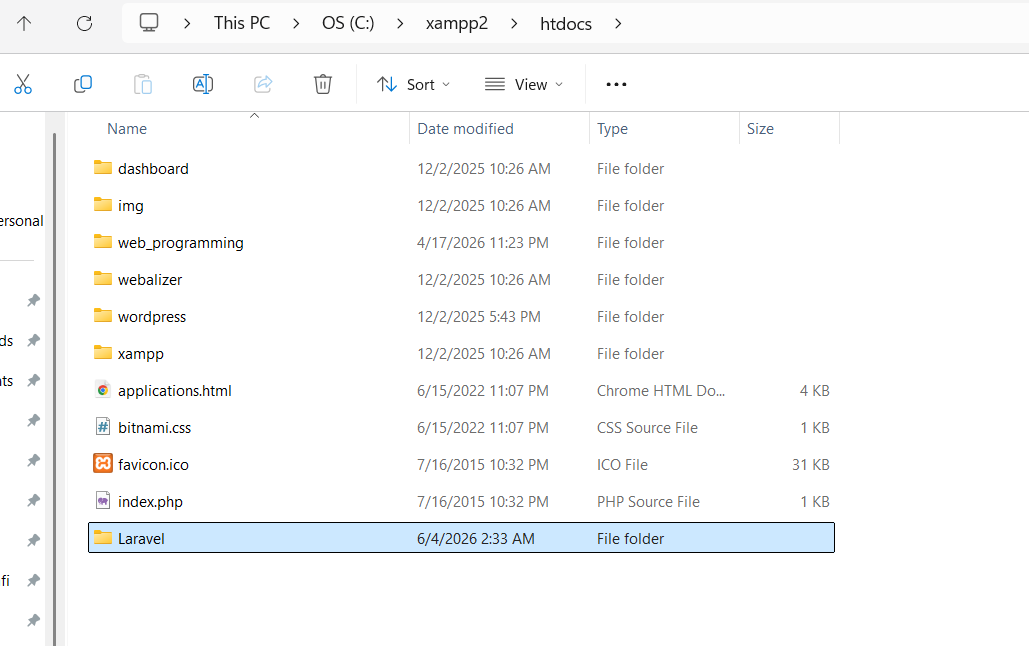Delete selected item with trash icon
Image resolution: width=1029 pixels, height=646 pixels.
click(322, 84)
